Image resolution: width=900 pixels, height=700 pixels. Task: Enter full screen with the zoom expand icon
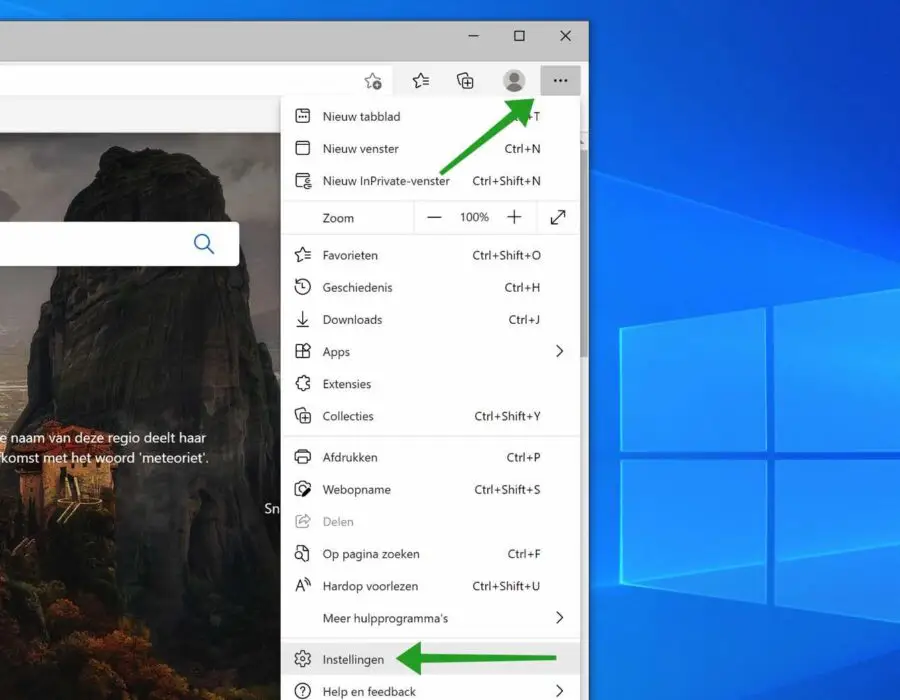point(558,217)
